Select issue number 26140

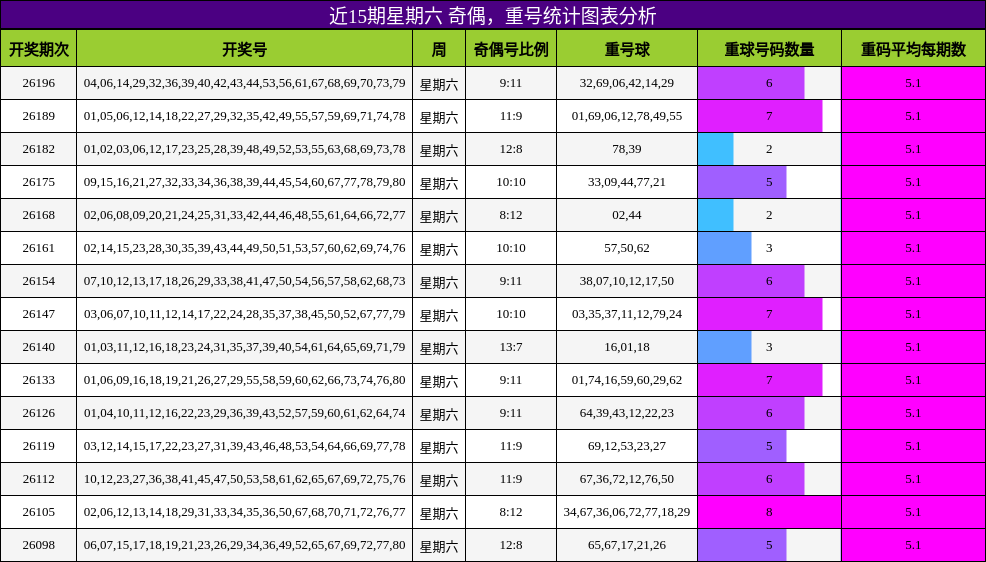tap(38, 347)
